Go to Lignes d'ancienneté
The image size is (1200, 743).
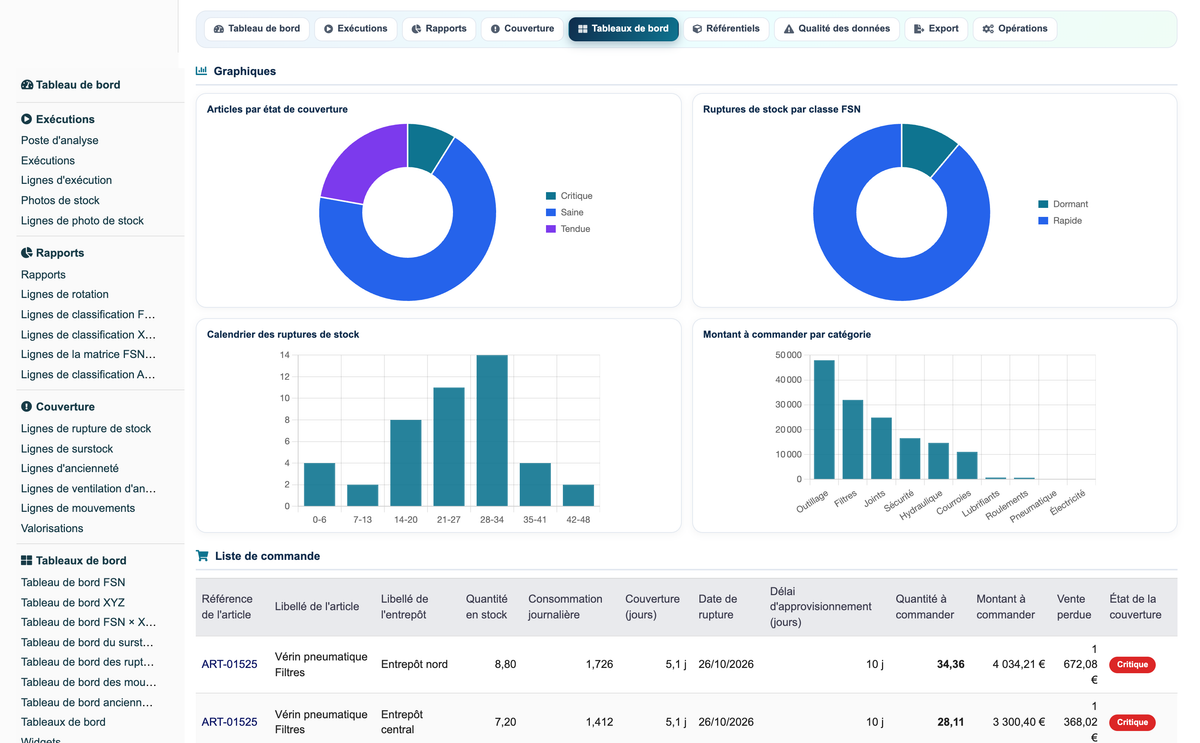(x=70, y=469)
